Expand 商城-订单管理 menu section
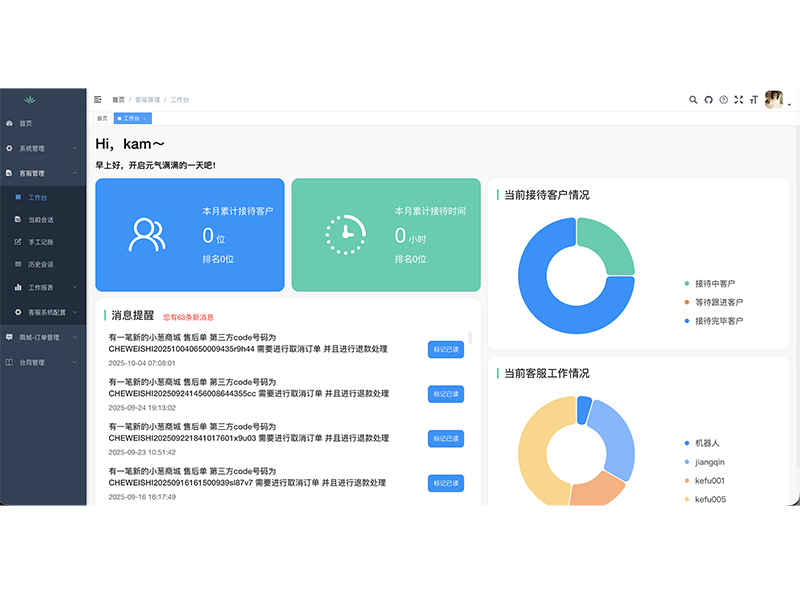This screenshot has width=800, height=600. pyautogui.click(x=43, y=337)
